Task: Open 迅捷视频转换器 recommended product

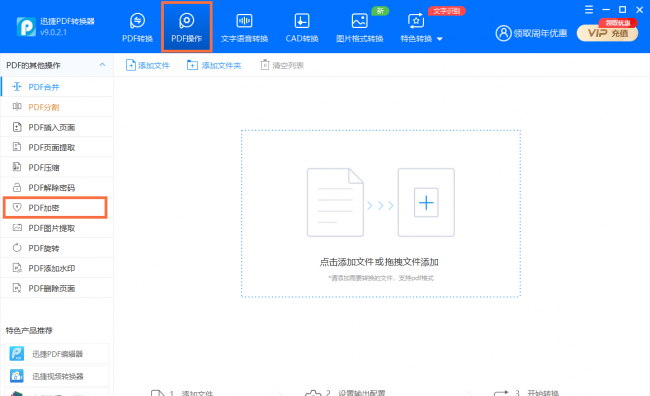Action: pyautogui.click(x=57, y=376)
